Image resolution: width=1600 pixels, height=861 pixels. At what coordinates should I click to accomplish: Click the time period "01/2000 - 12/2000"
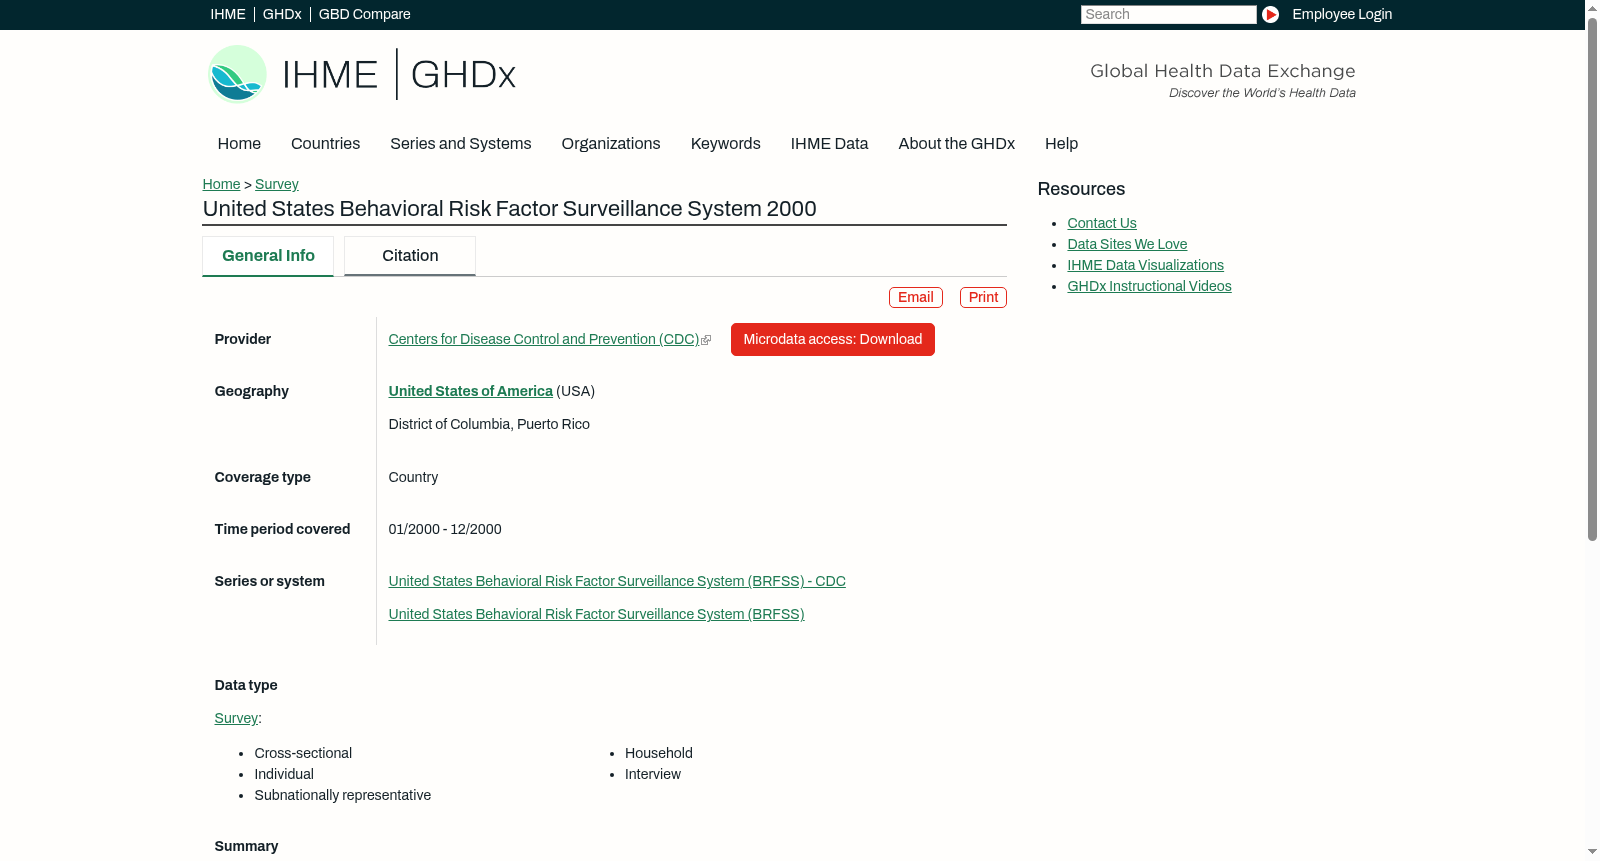point(445,530)
